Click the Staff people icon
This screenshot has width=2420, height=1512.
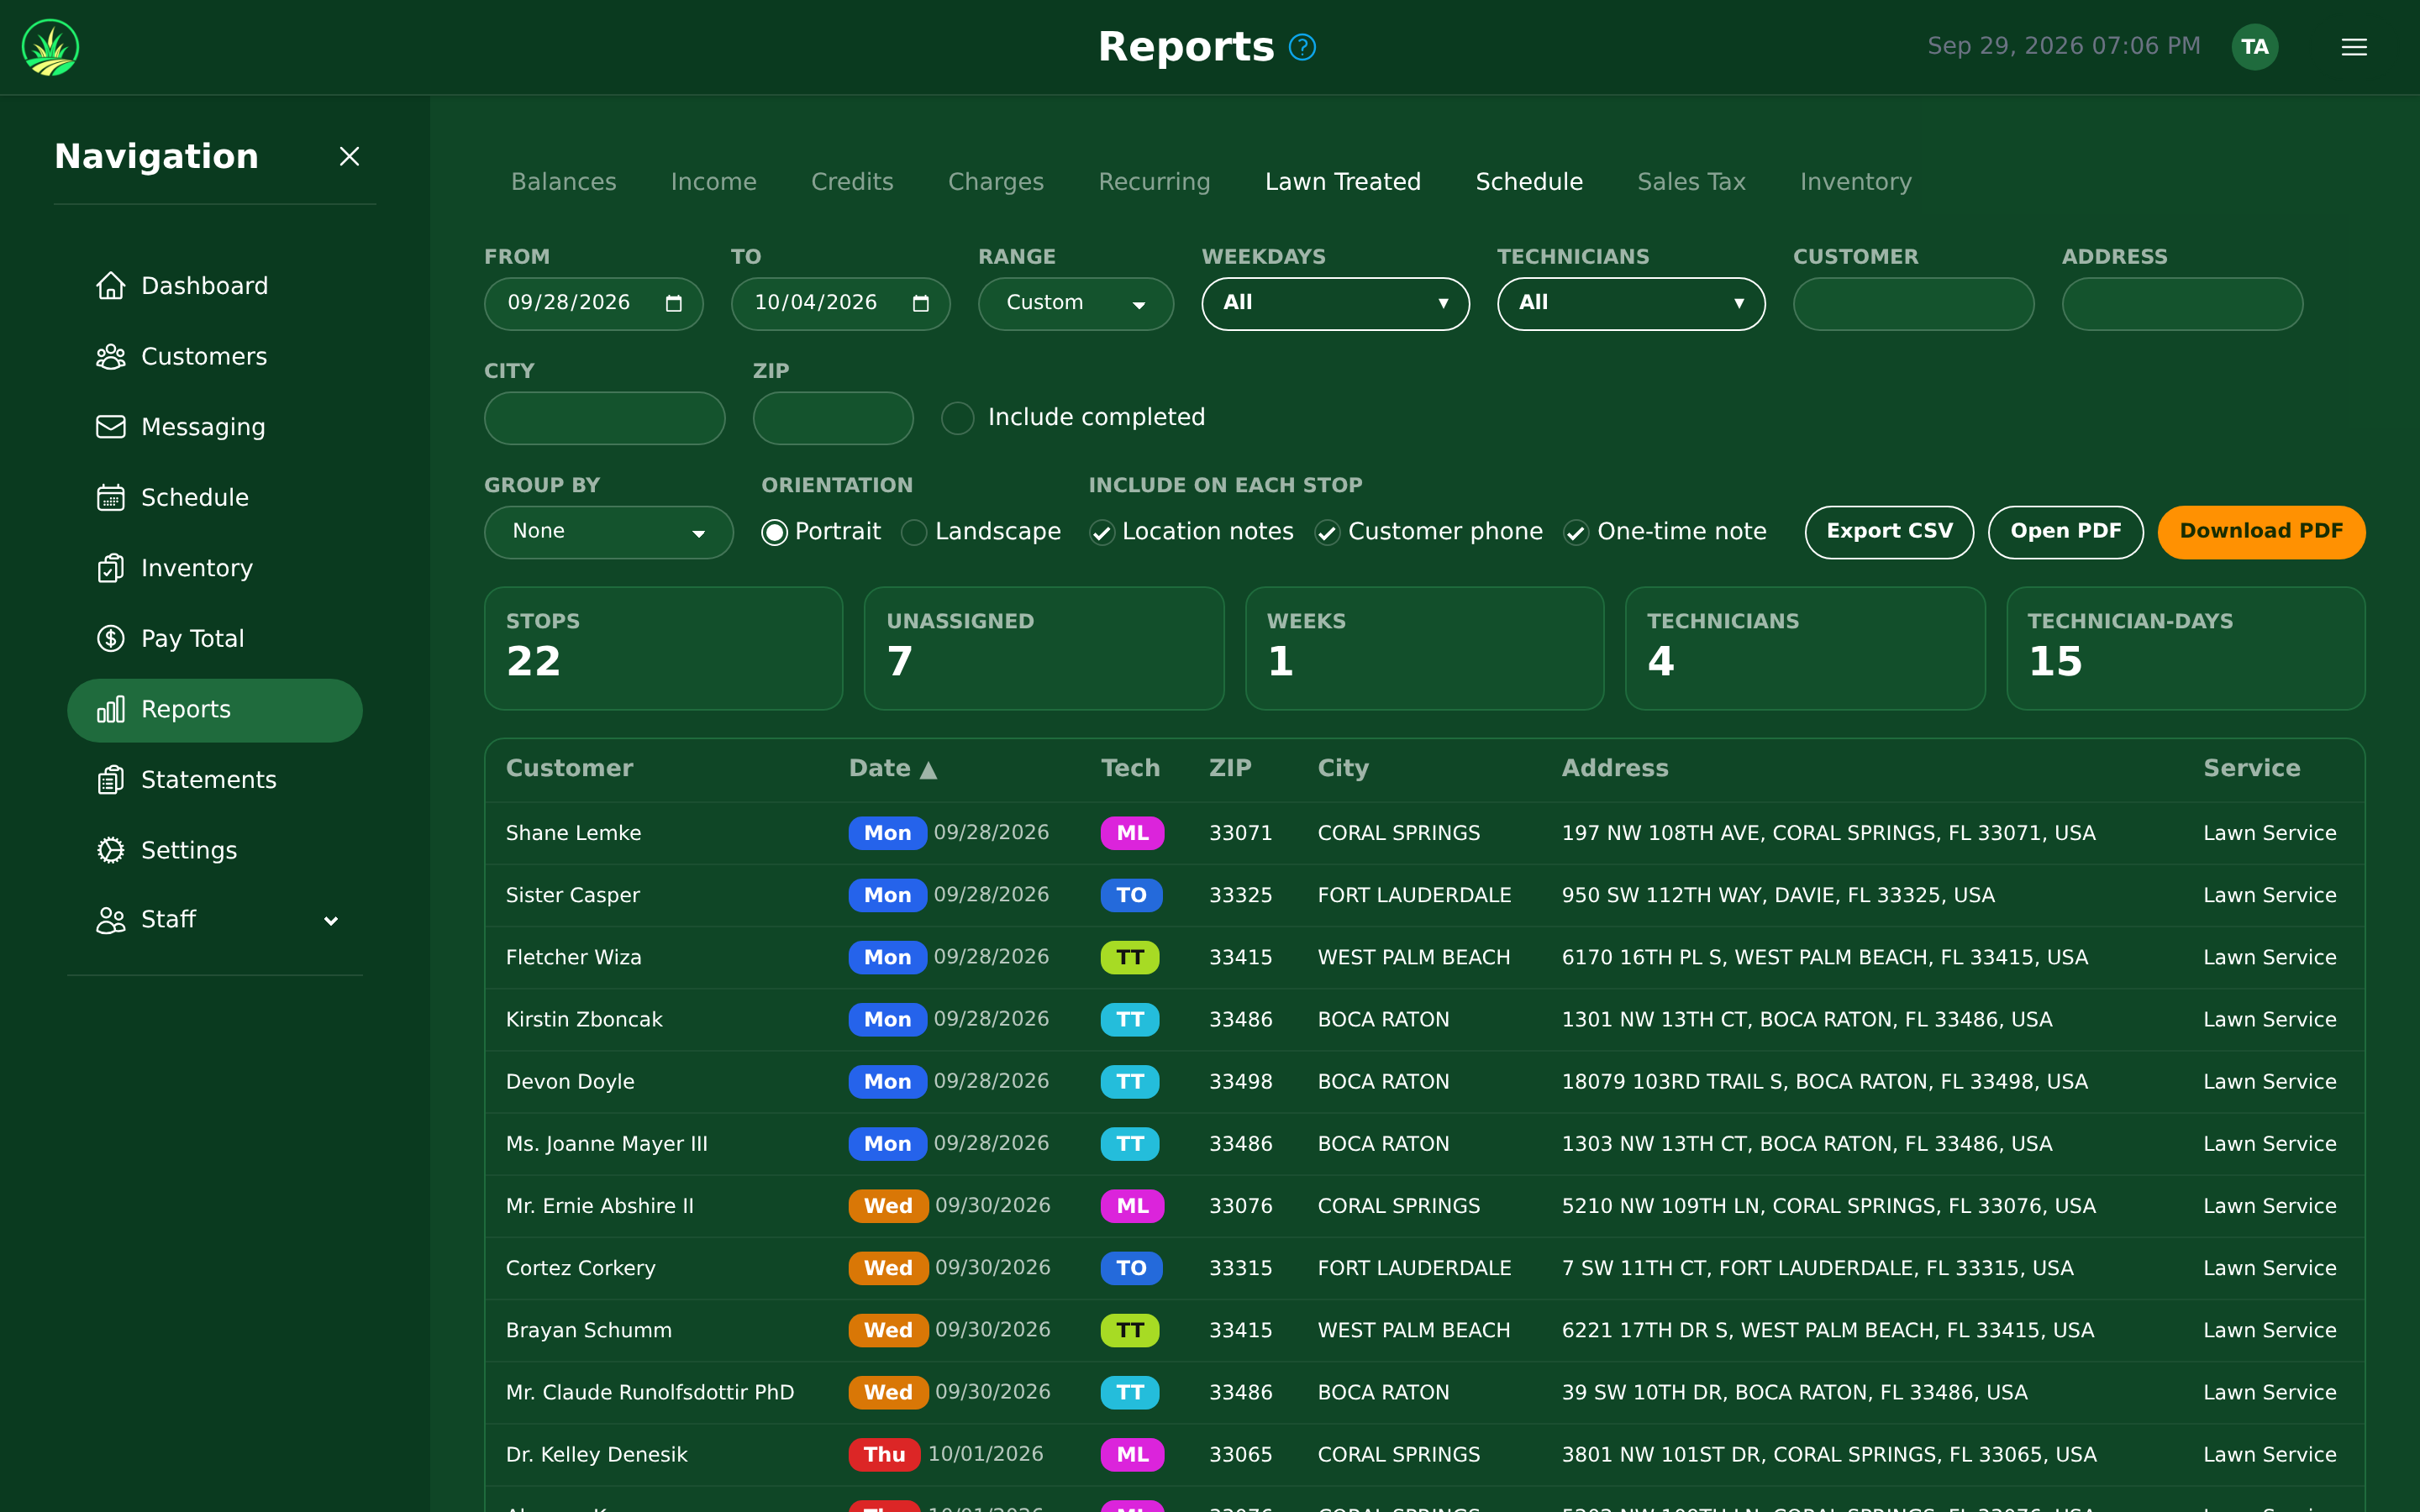point(111,920)
